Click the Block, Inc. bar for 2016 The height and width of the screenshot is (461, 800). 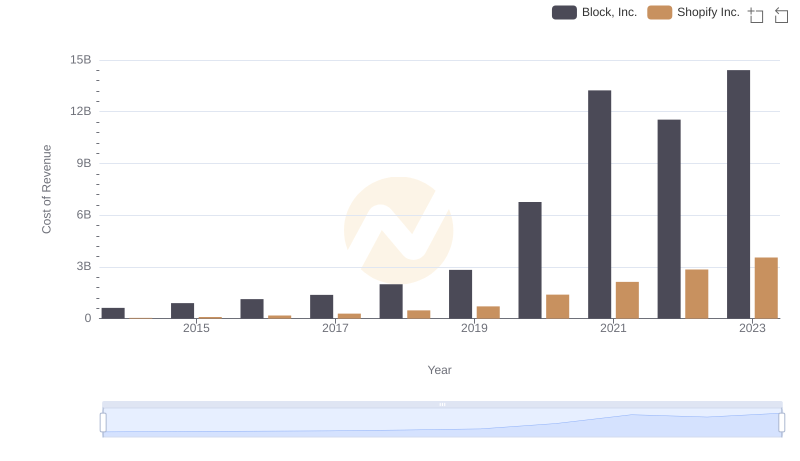252,309
